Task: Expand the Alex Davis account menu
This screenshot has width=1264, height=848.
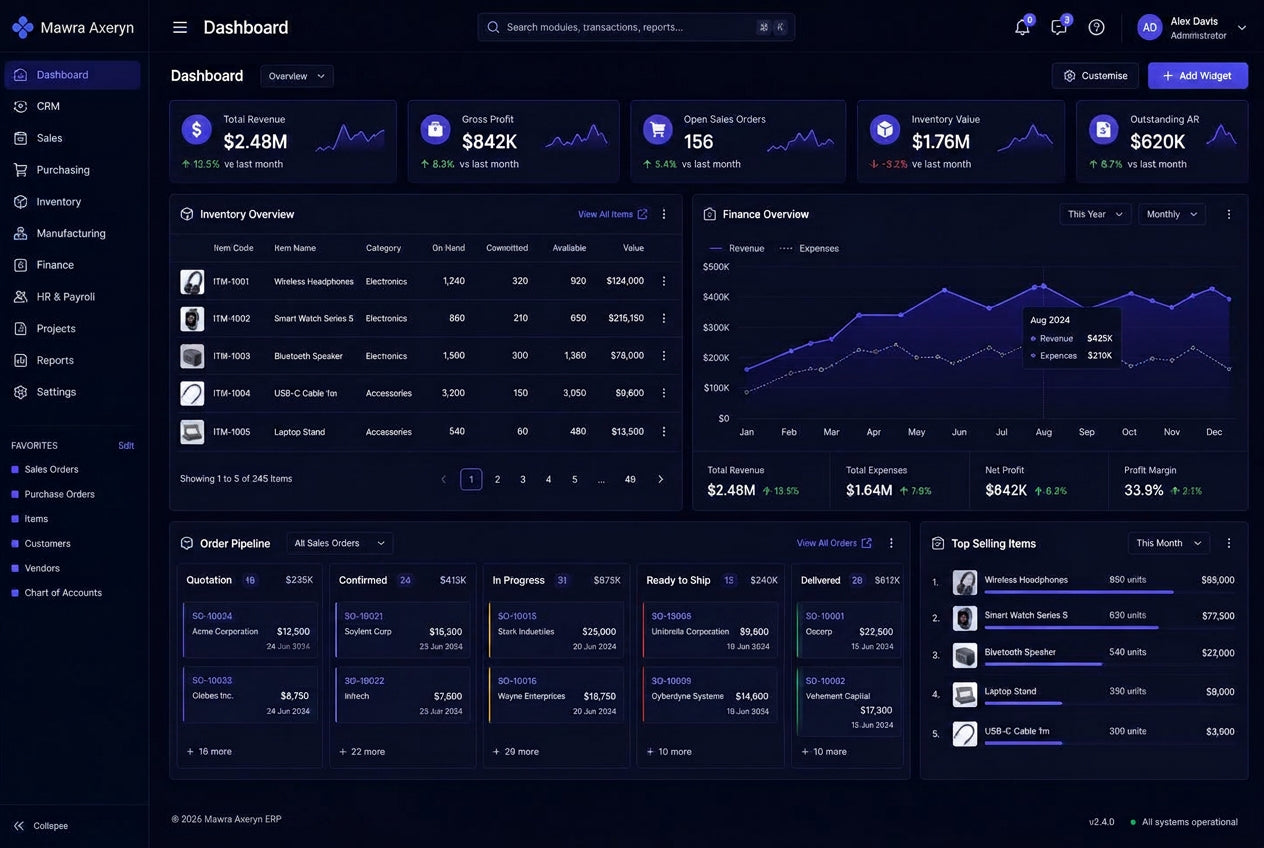Action: [x=1242, y=27]
